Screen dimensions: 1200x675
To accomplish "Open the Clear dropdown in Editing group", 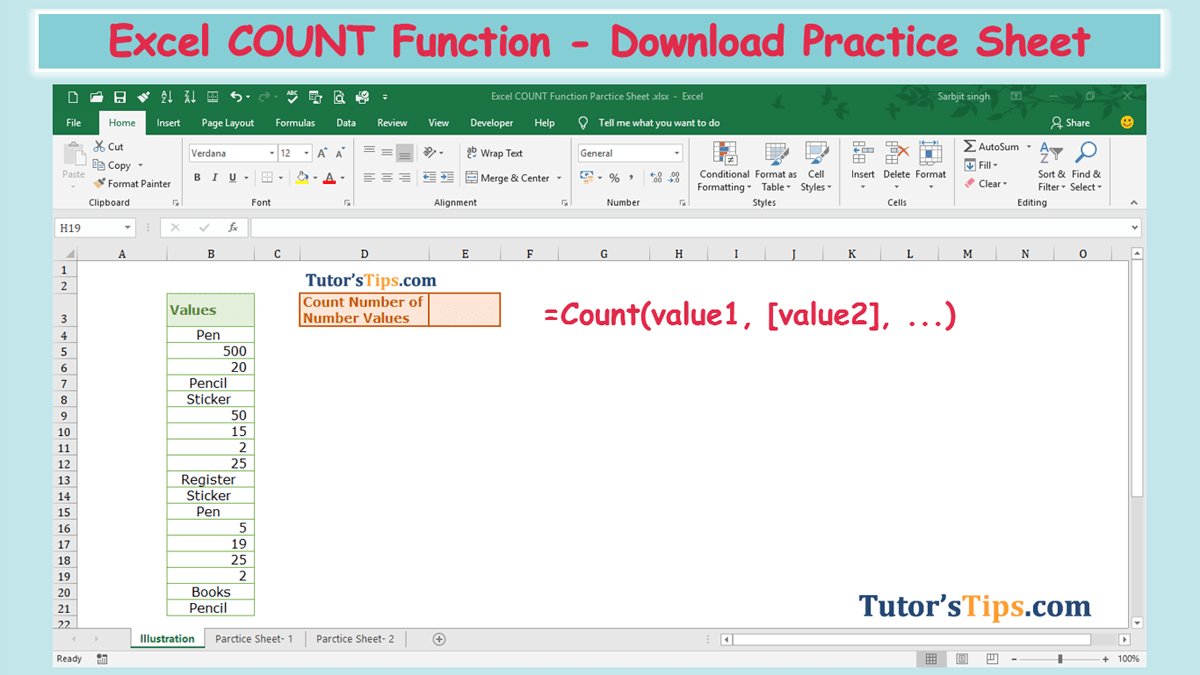I will (x=985, y=184).
